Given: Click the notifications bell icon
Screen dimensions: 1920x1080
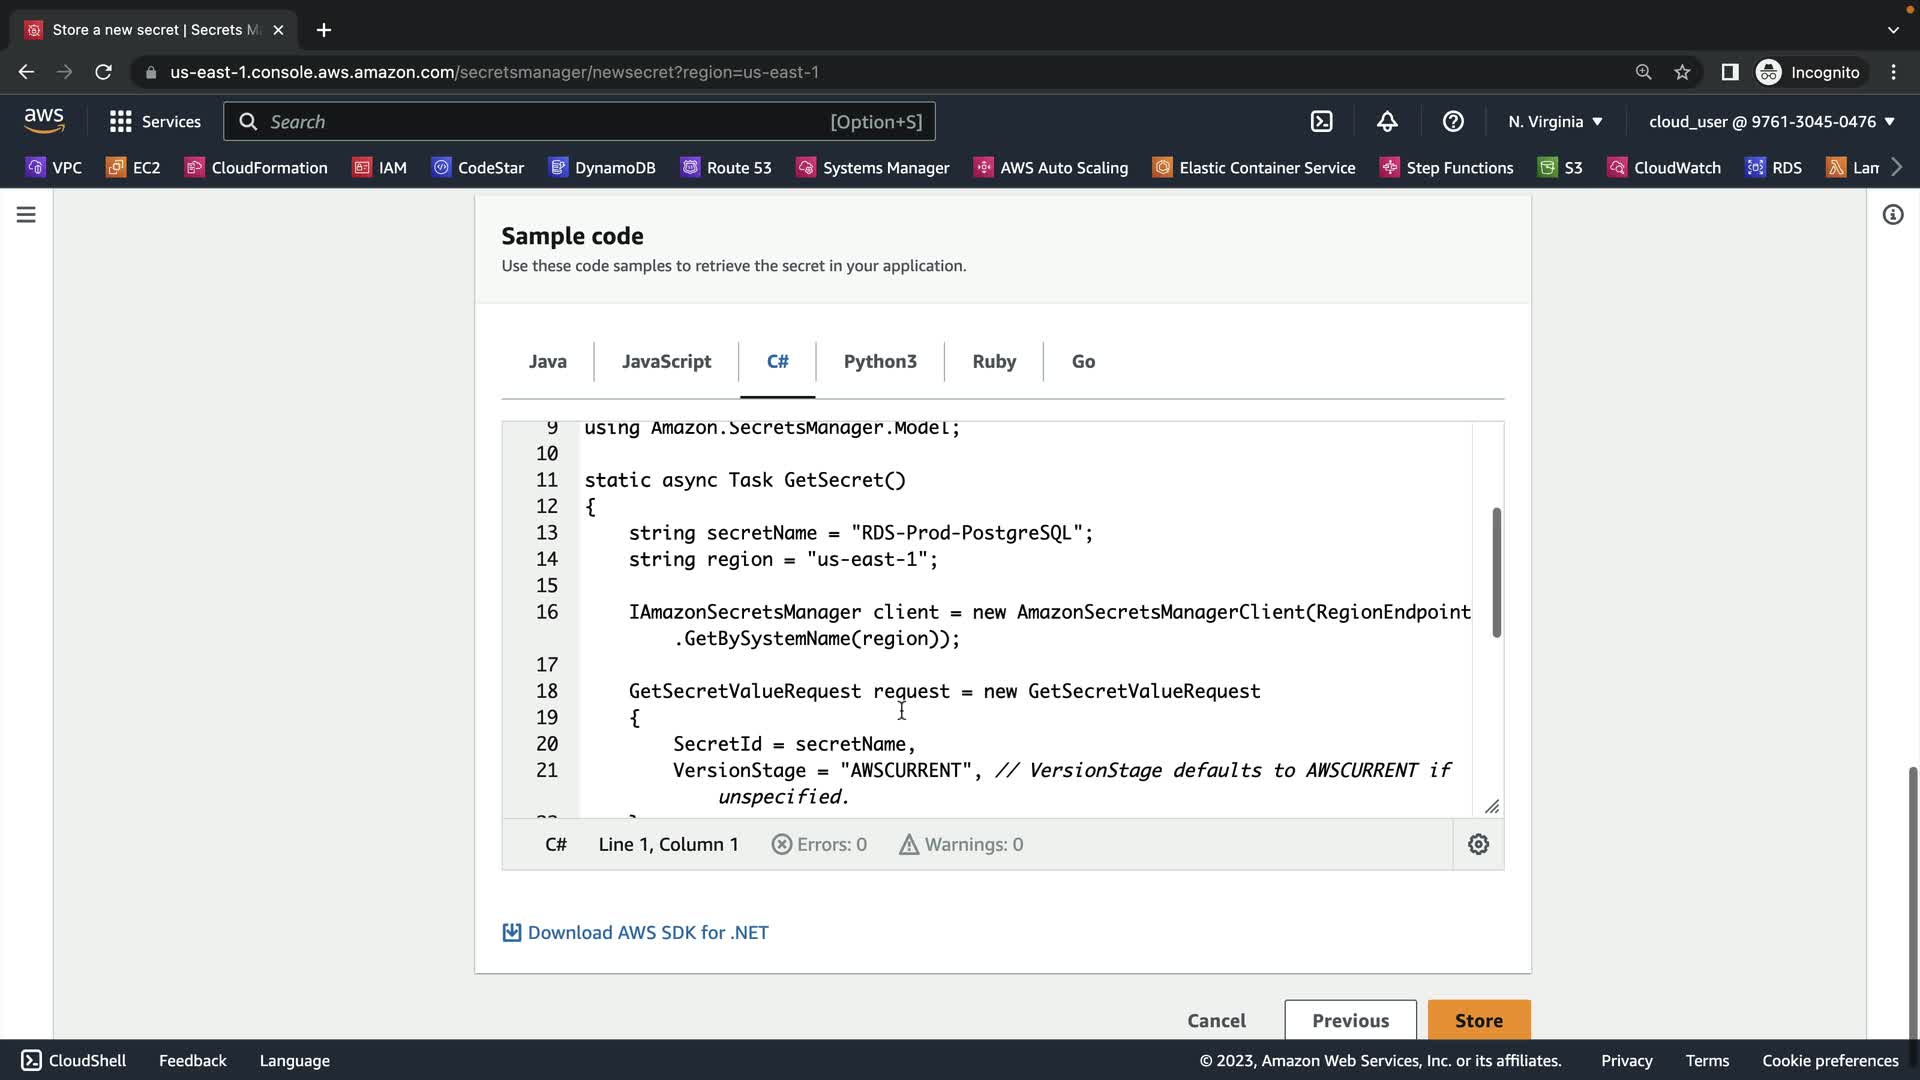Looking at the screenshot, I should (1387, 122).
